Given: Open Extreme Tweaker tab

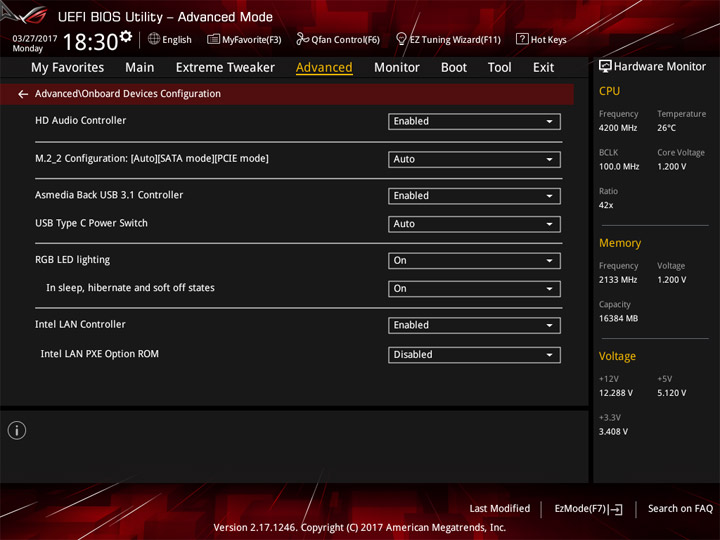Looking at the screenshot, I should point(225,68).
